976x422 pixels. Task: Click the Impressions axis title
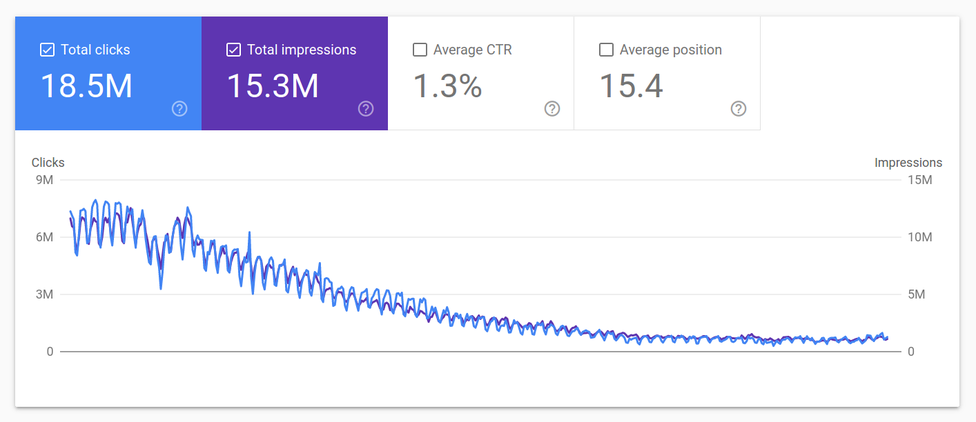908,162
